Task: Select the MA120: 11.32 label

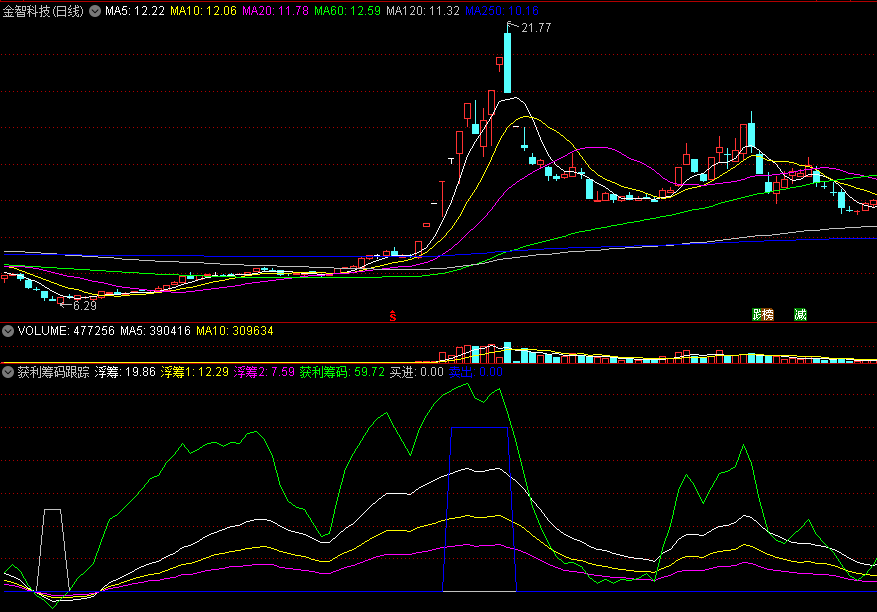Action: click(x=423, y=11)
